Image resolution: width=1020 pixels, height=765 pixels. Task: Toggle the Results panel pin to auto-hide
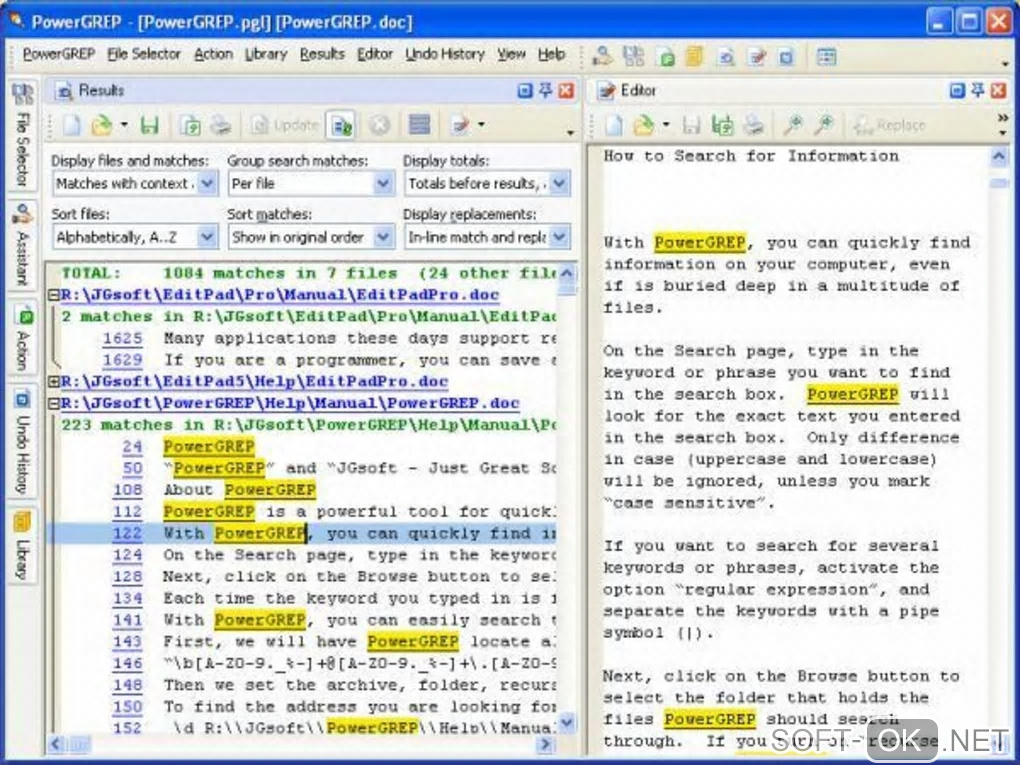click(545, 90)
